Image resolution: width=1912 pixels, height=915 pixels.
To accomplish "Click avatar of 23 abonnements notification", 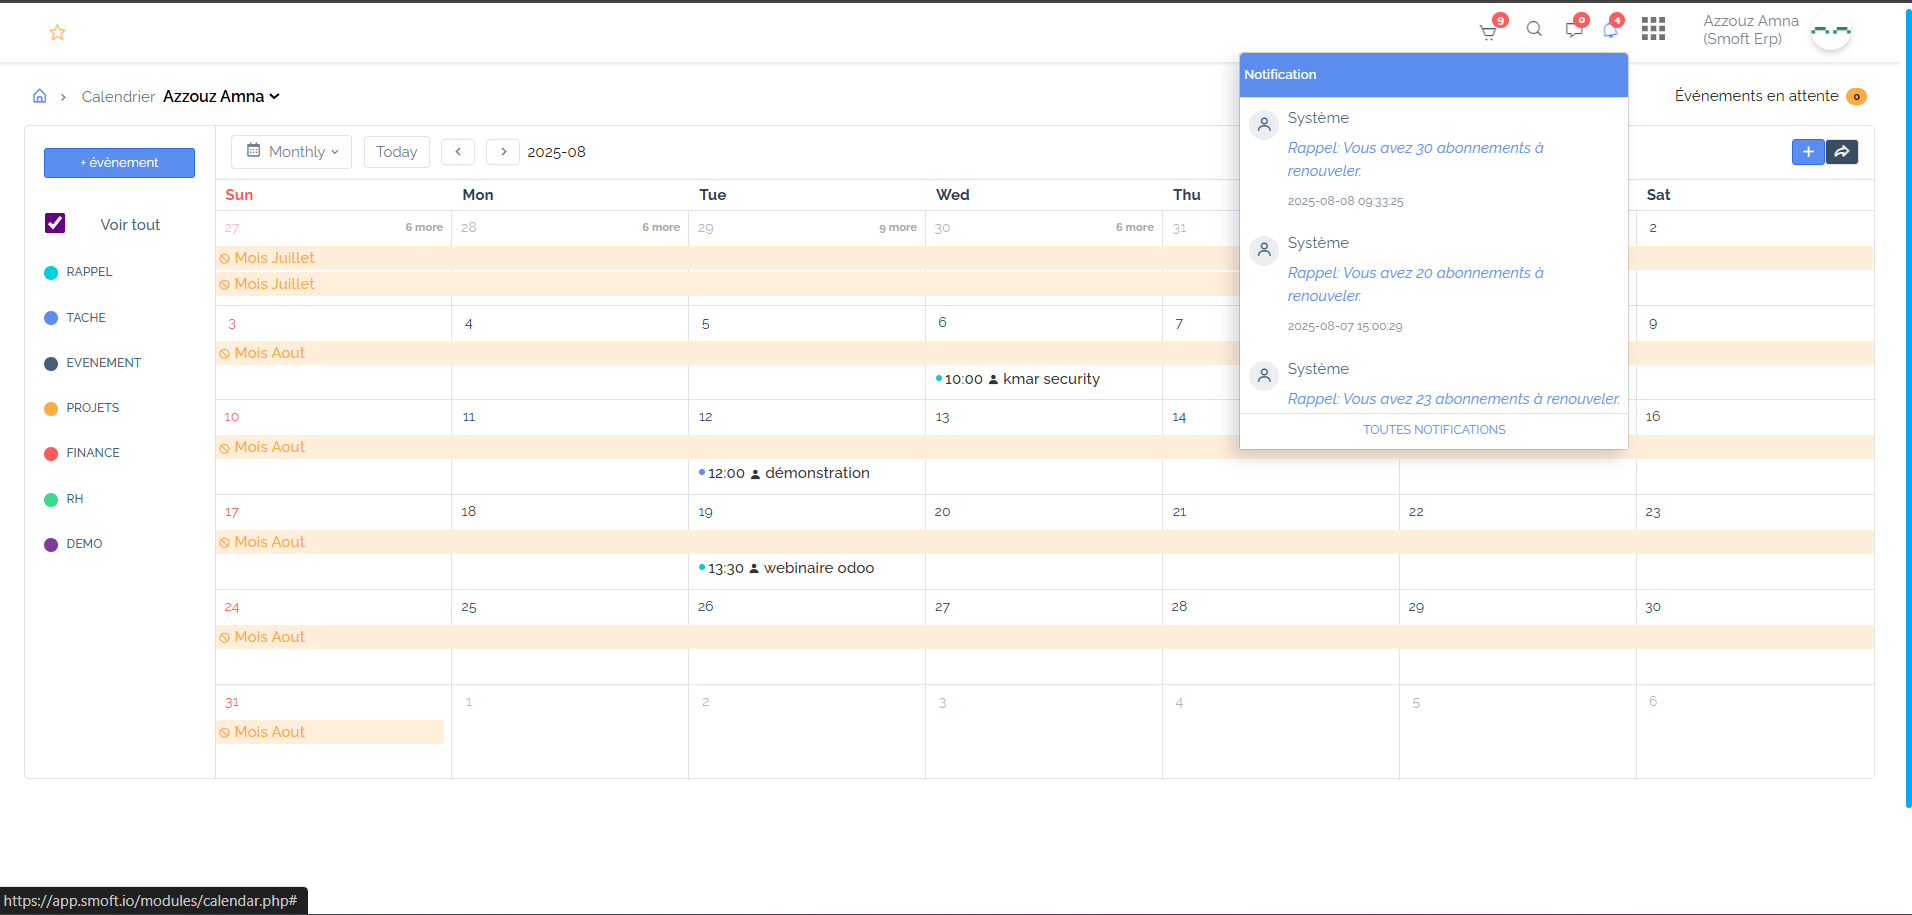I will [x=1264, y=376].
